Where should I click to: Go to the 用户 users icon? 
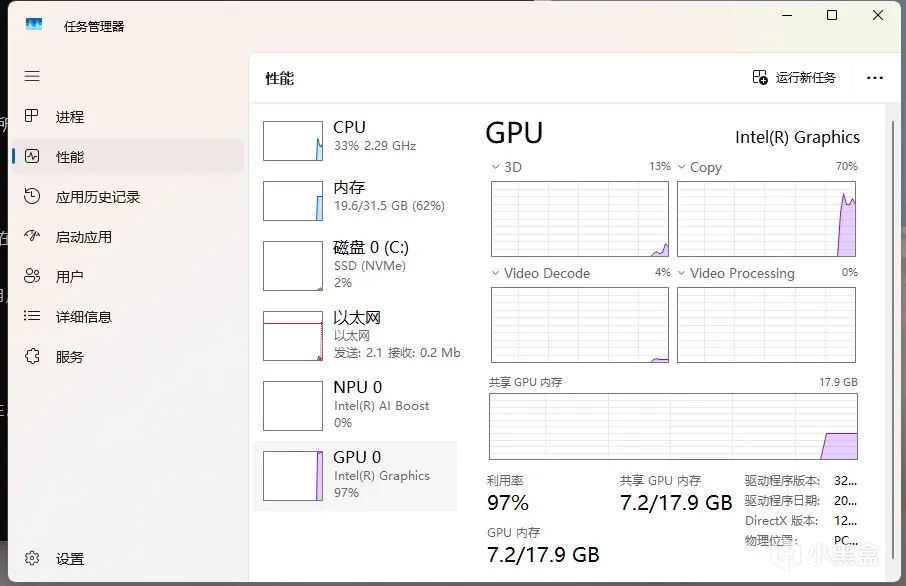click(x=32, y=277)
